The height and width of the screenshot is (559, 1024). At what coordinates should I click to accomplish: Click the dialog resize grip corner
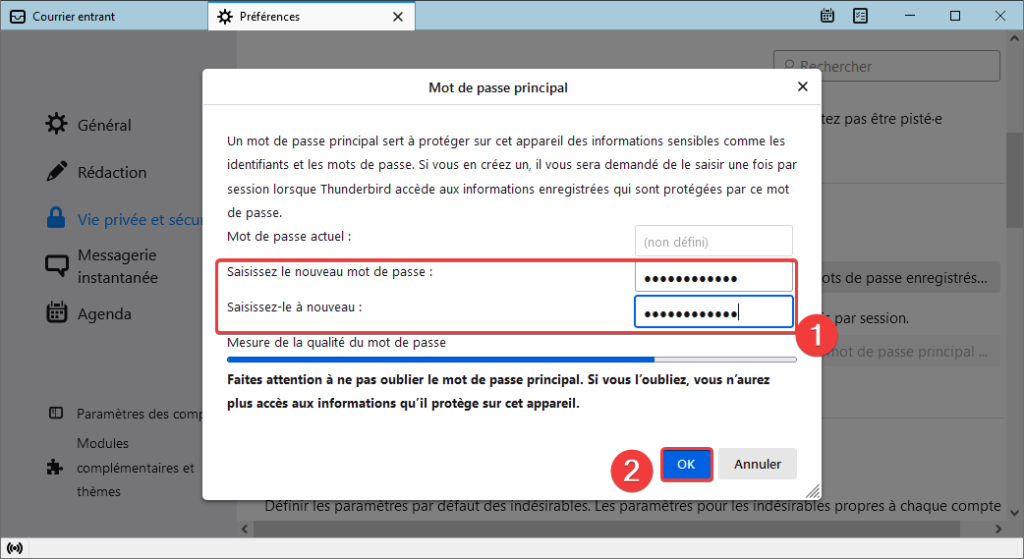pos(813,492)
